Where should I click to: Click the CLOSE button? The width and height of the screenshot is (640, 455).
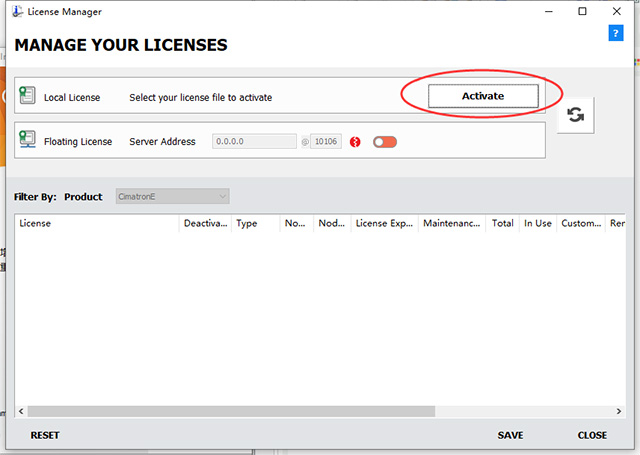point(592,435)
